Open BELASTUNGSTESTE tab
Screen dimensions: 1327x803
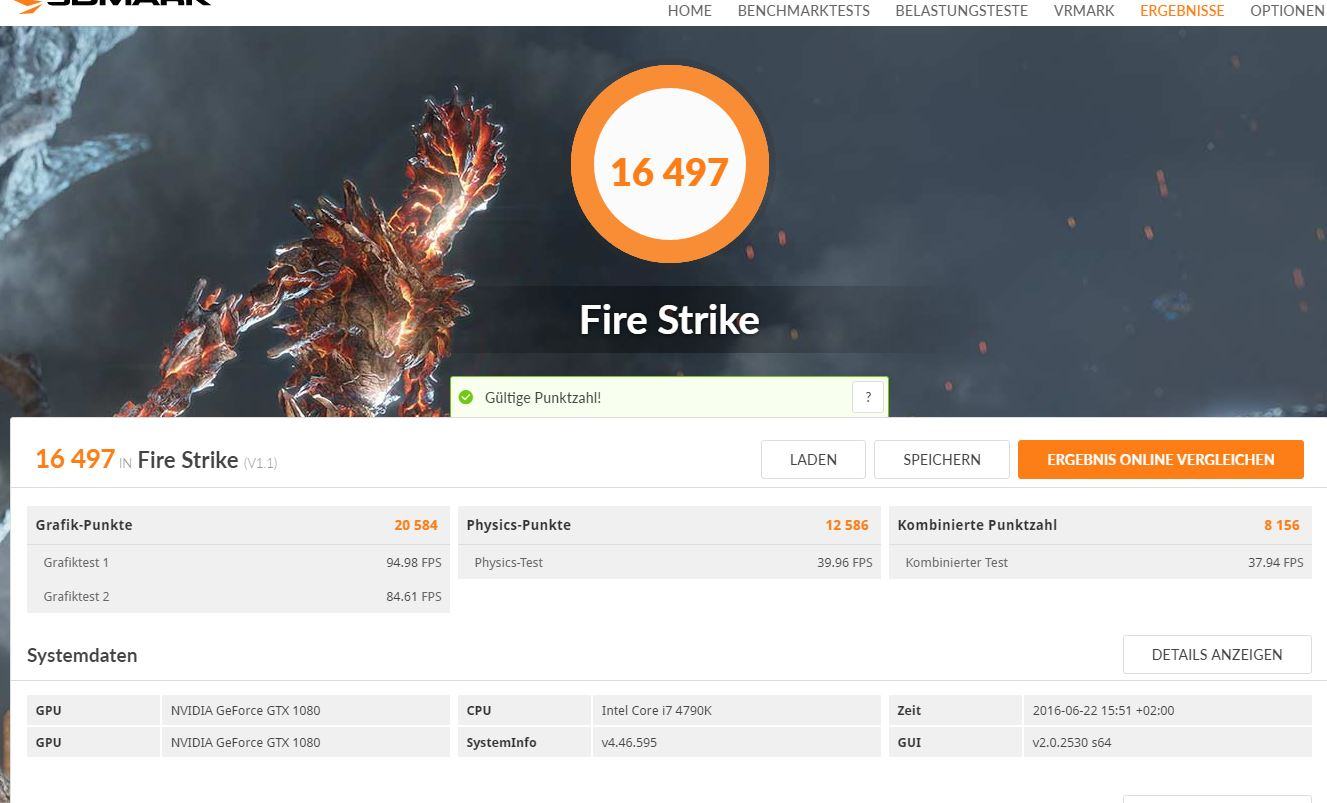click(961, 11)
